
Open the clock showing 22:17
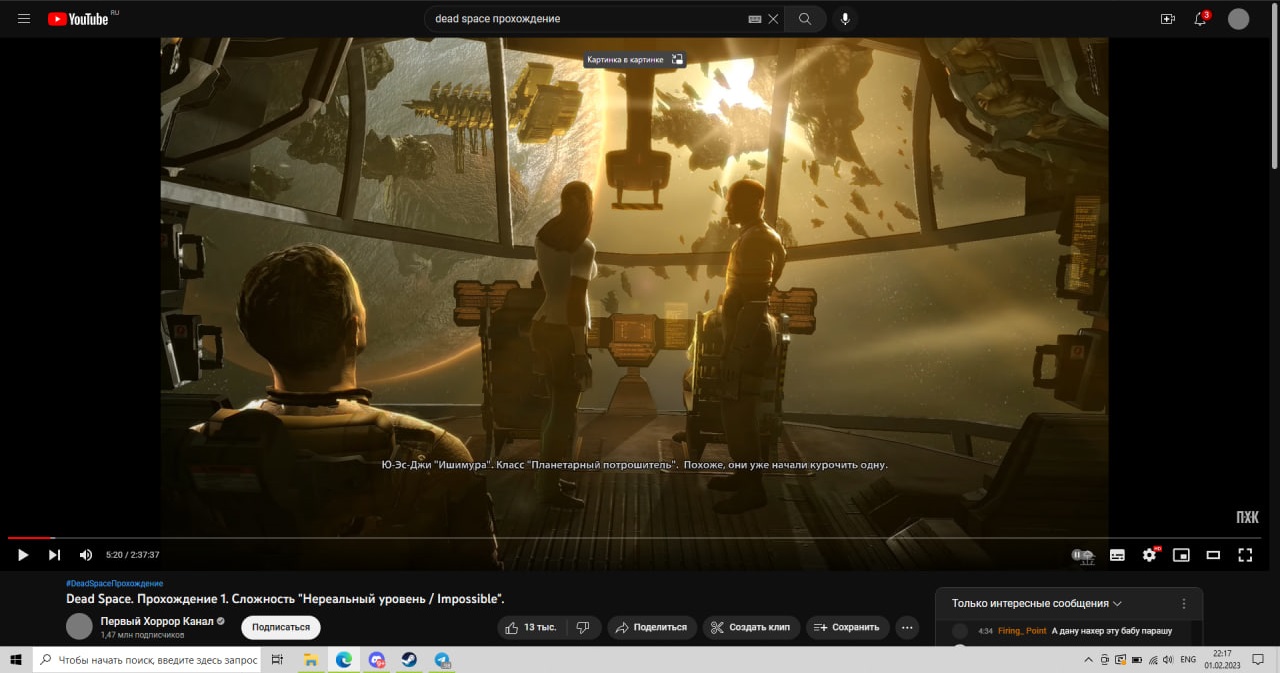tap(1222, 660)
